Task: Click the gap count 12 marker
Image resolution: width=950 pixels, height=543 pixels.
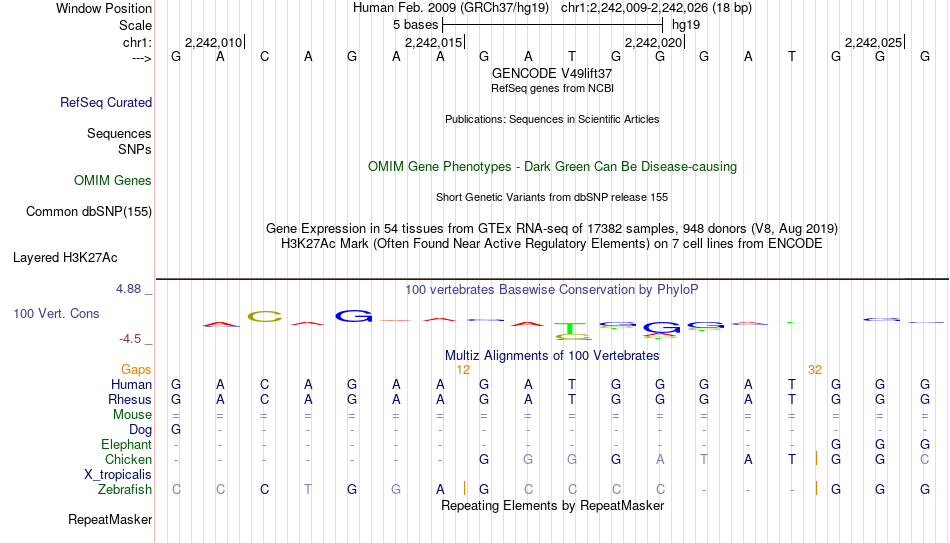Action: point(463,370)
